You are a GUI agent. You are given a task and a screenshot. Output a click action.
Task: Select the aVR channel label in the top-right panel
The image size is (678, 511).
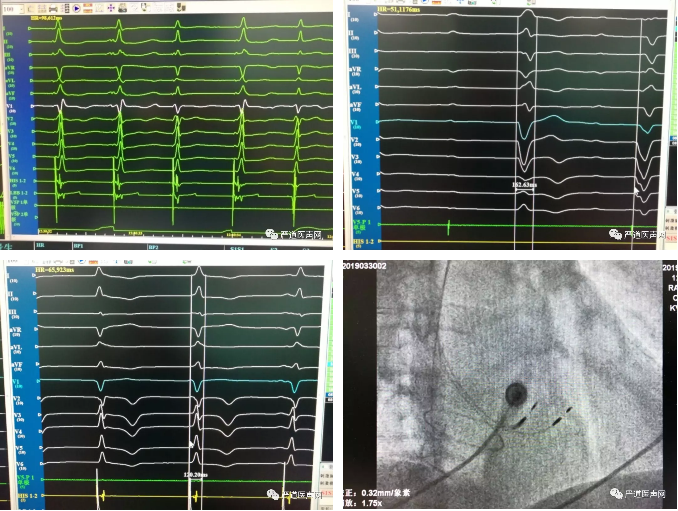[354, 70]
